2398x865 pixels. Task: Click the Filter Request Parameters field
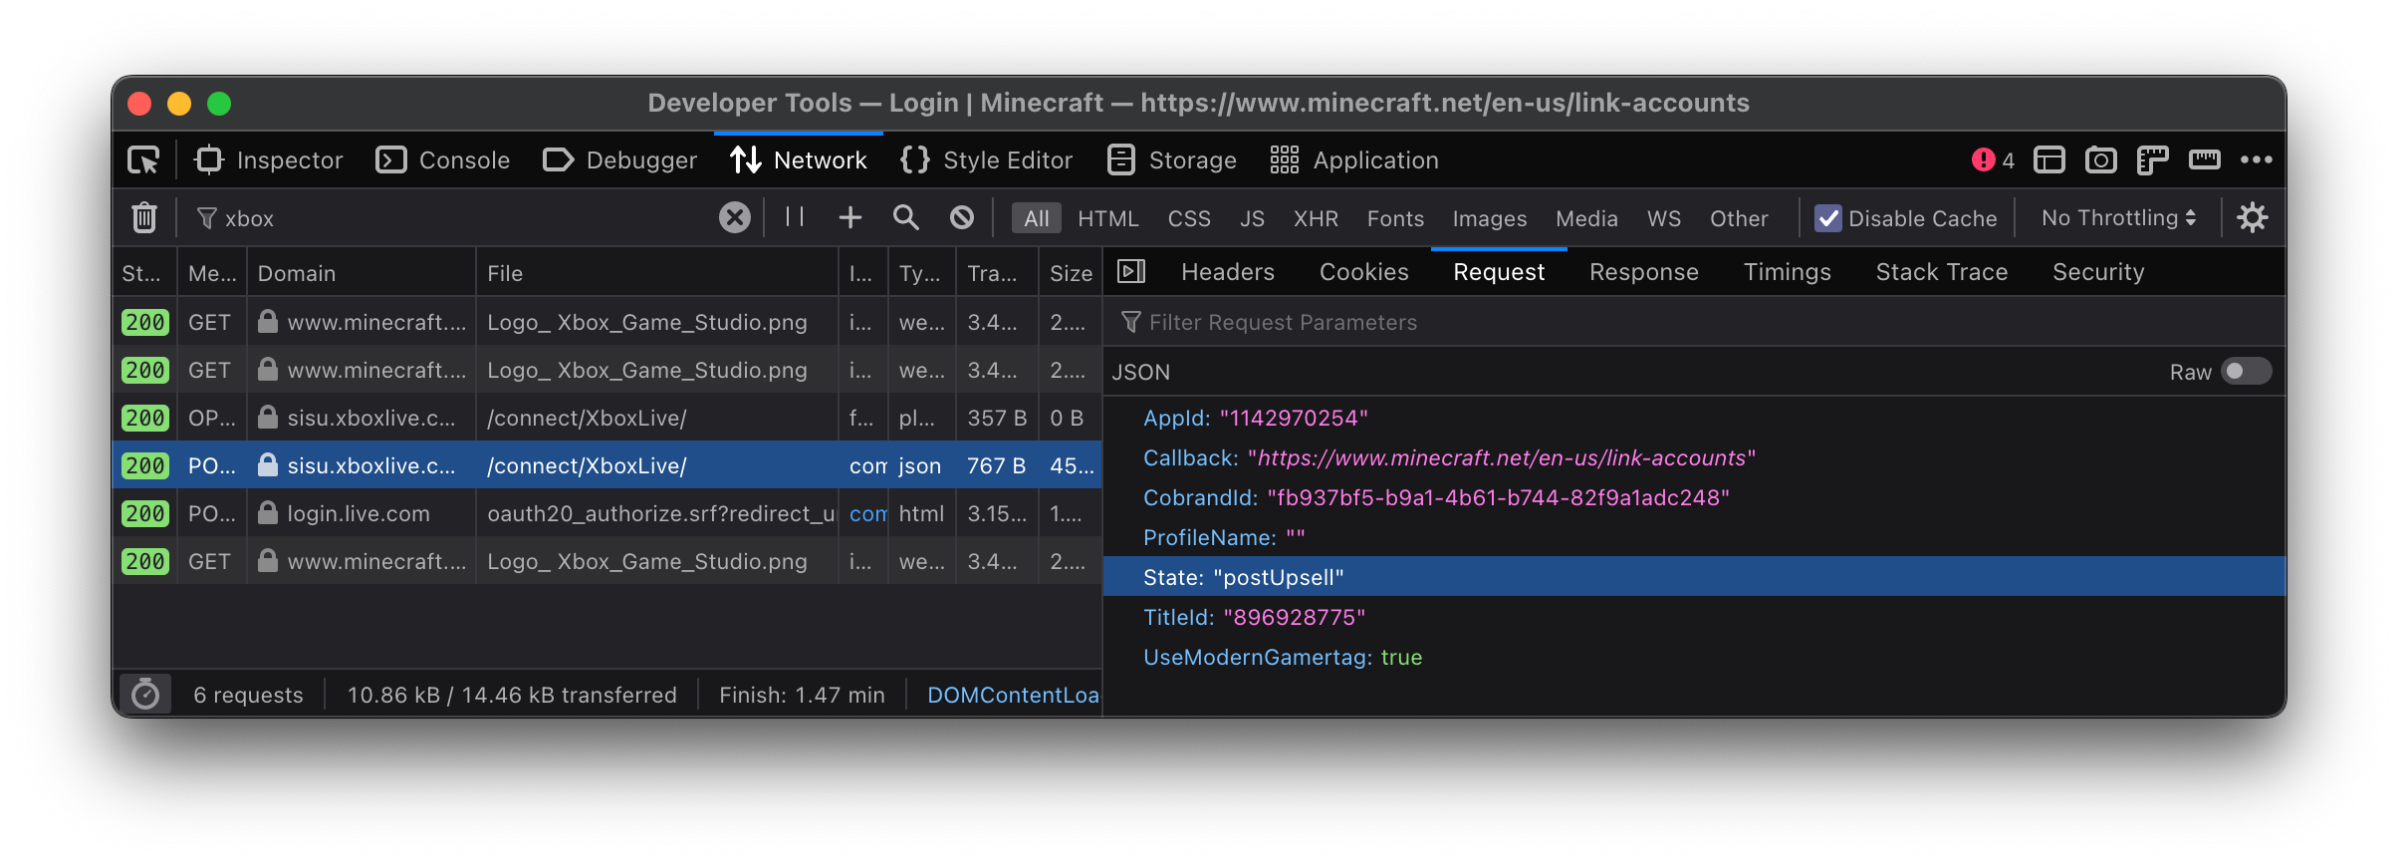(1694, 322)
